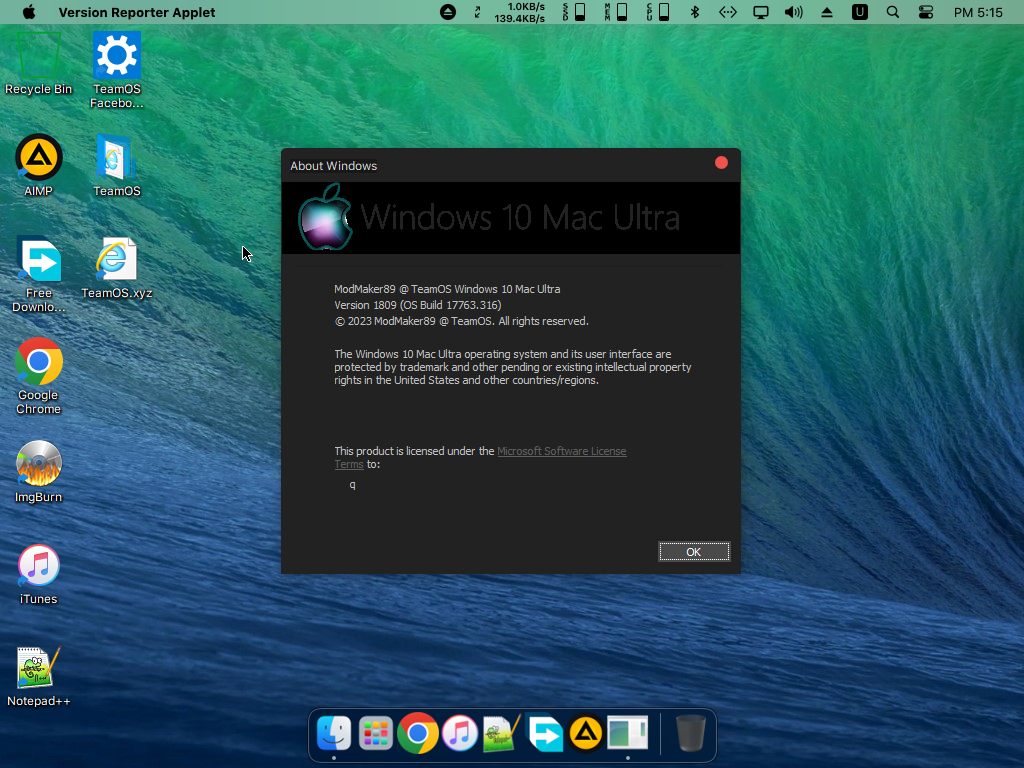This screenshot has width=1024, height=768.
Task: Click the About Windows title bar text
Action: pos(334,166)
